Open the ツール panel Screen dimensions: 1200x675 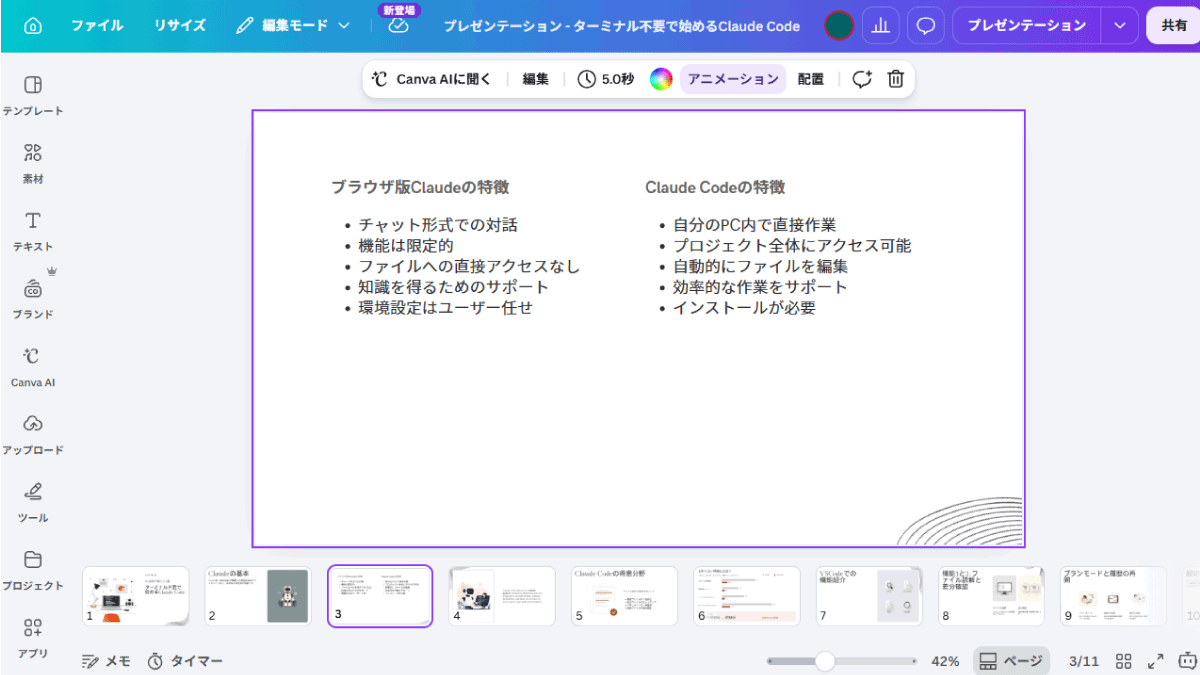(x=32, y=502)
